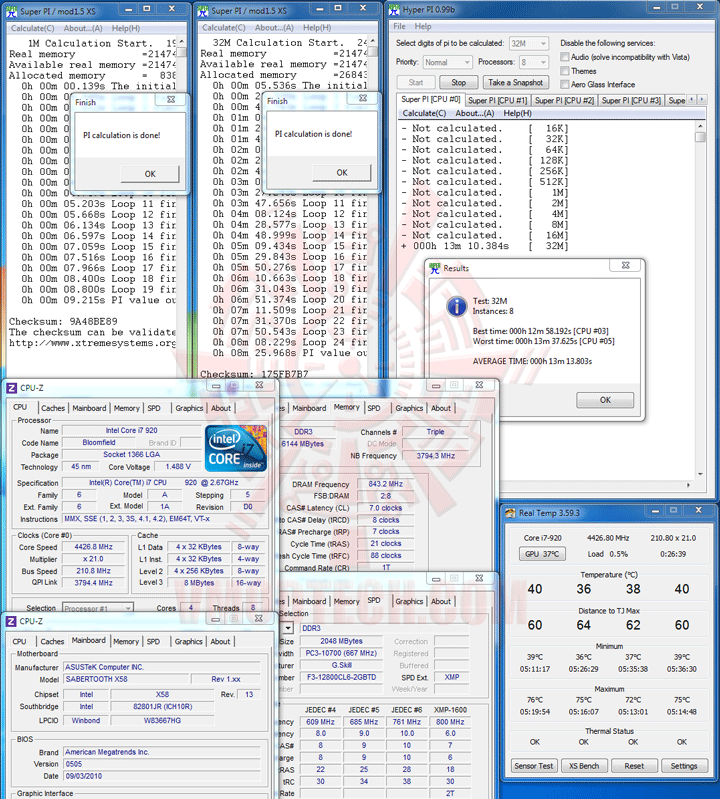Open About tab in CPU-Z SPD window
This screenshot has height=799, width=720.
tap(441, 601)
